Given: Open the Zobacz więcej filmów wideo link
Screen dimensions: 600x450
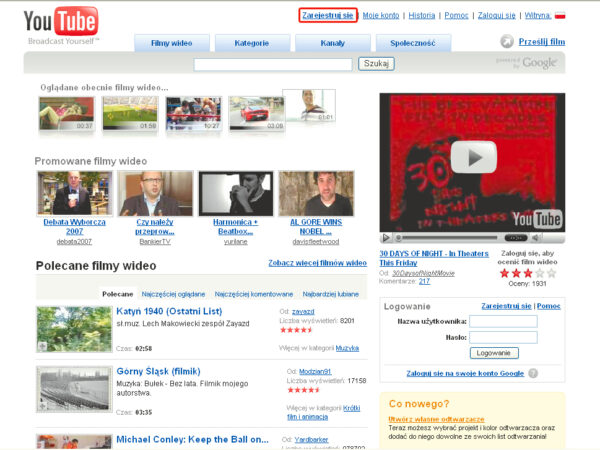Looking at the screenshot, I should point(317,263).
